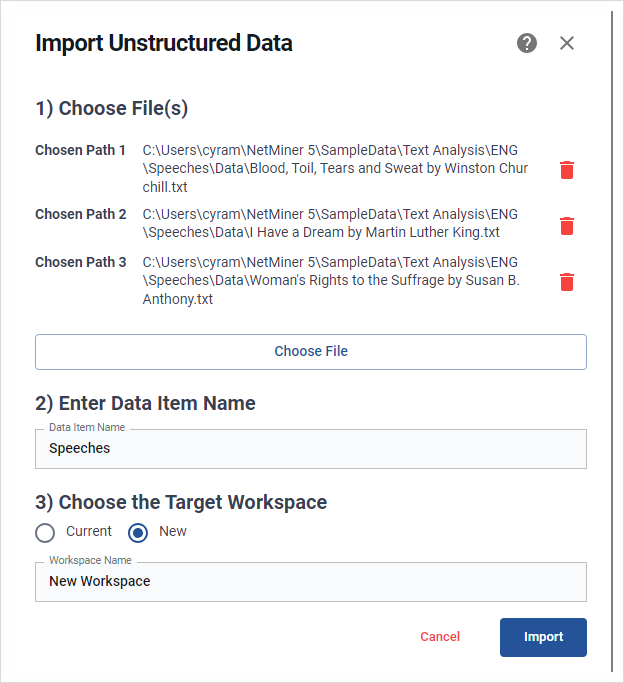624x683 pixels.
Task: Click the Martin Luther King file path text
Action: pos(330,223)
